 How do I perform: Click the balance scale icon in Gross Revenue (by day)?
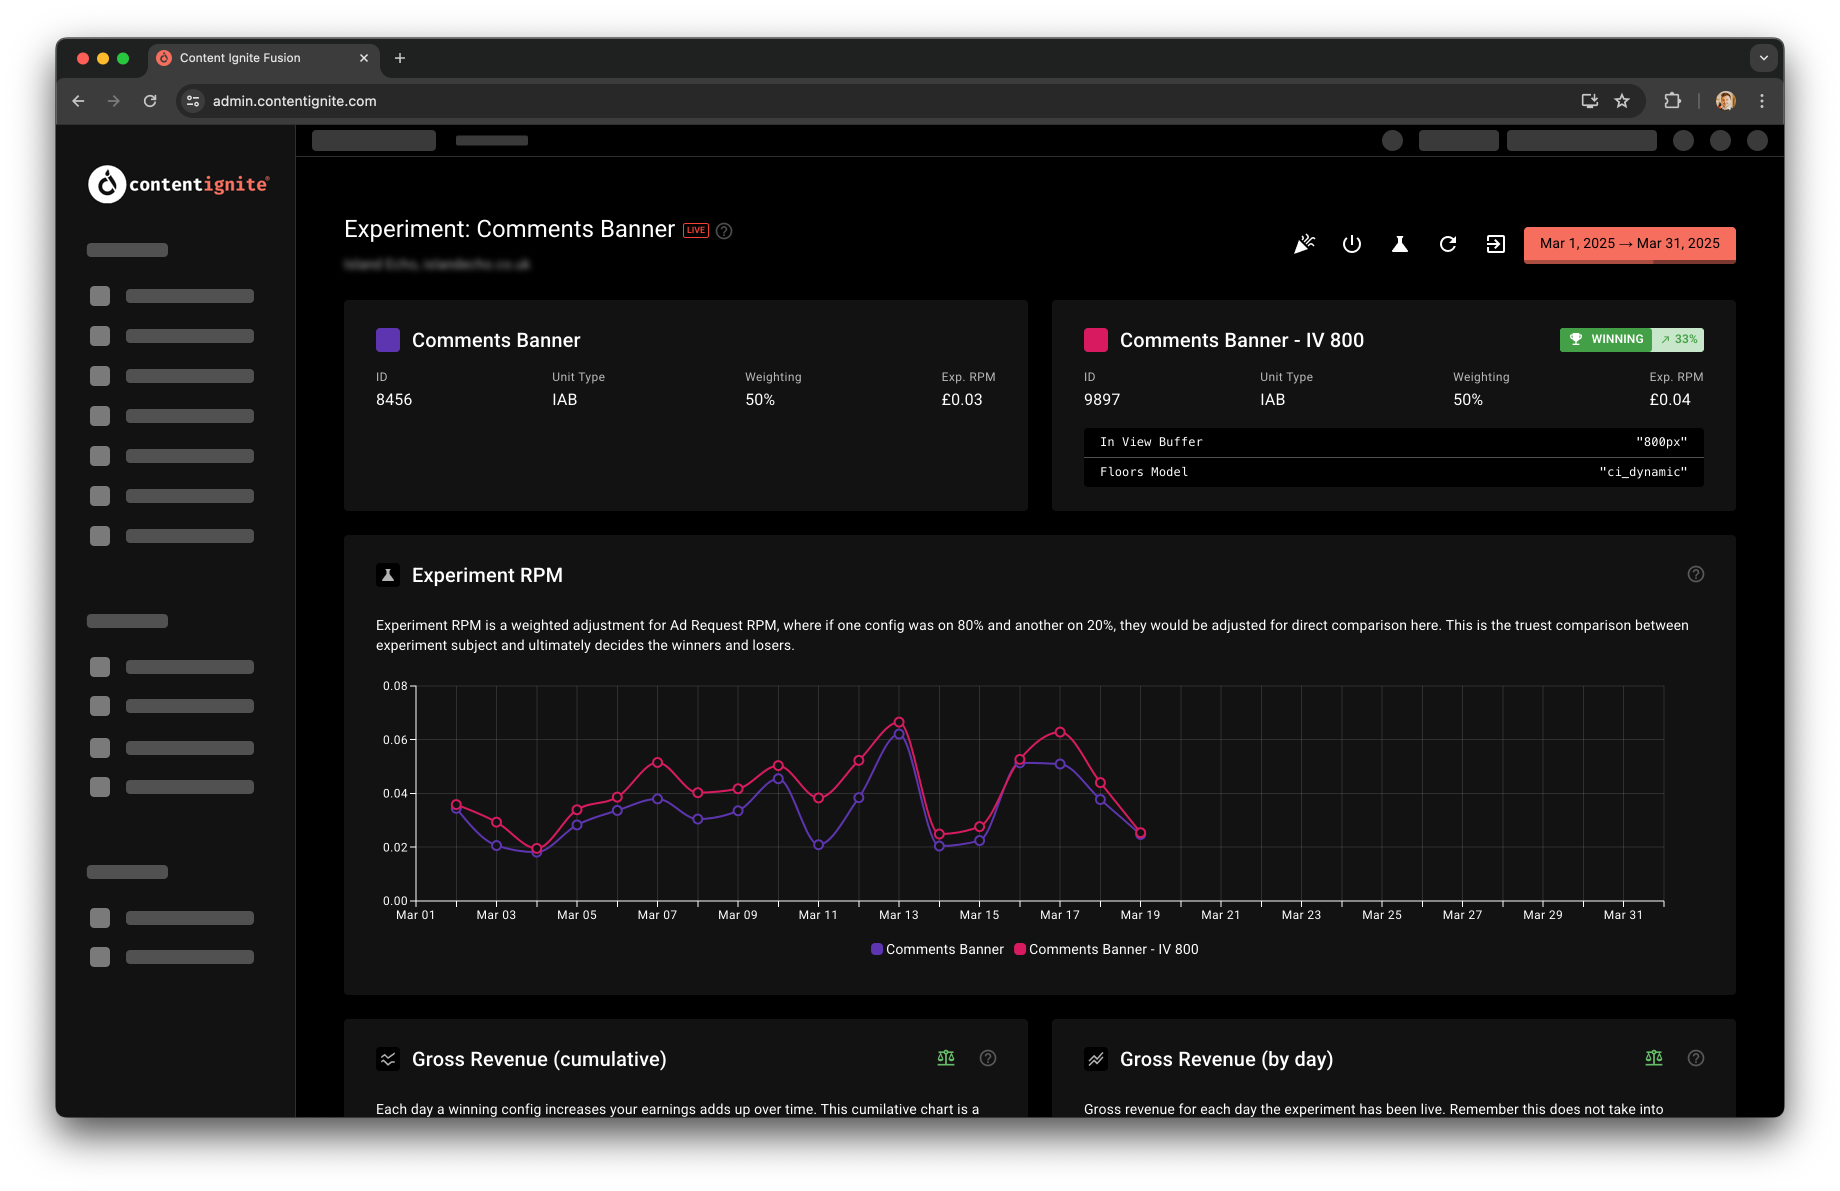[1654, 1058]
